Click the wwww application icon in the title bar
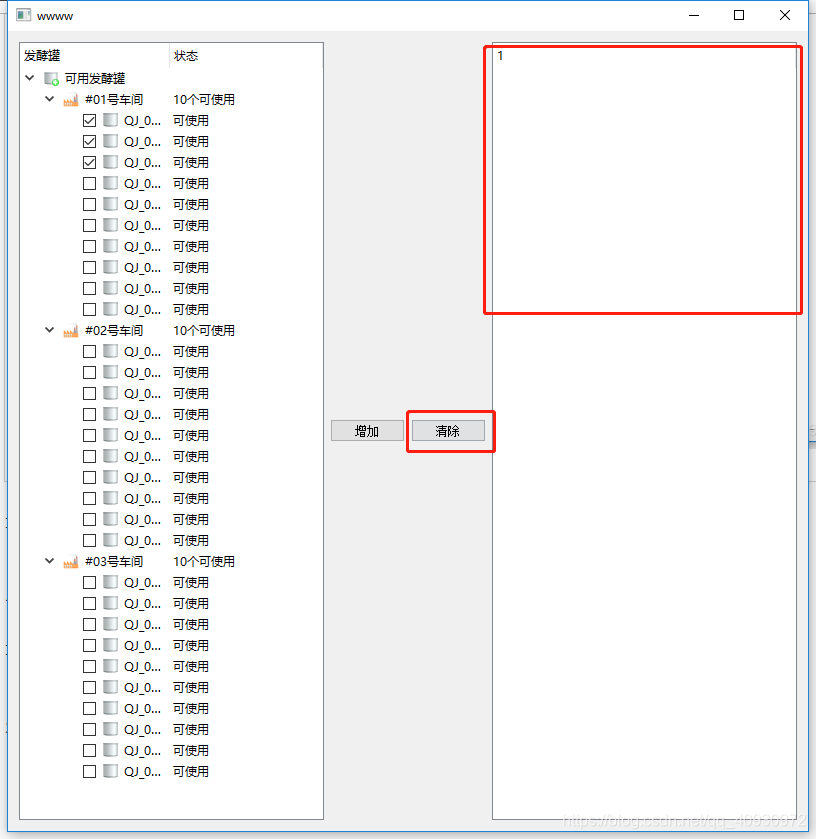The height and width of the screenshot is (839, 816). [x=22, y=15]
